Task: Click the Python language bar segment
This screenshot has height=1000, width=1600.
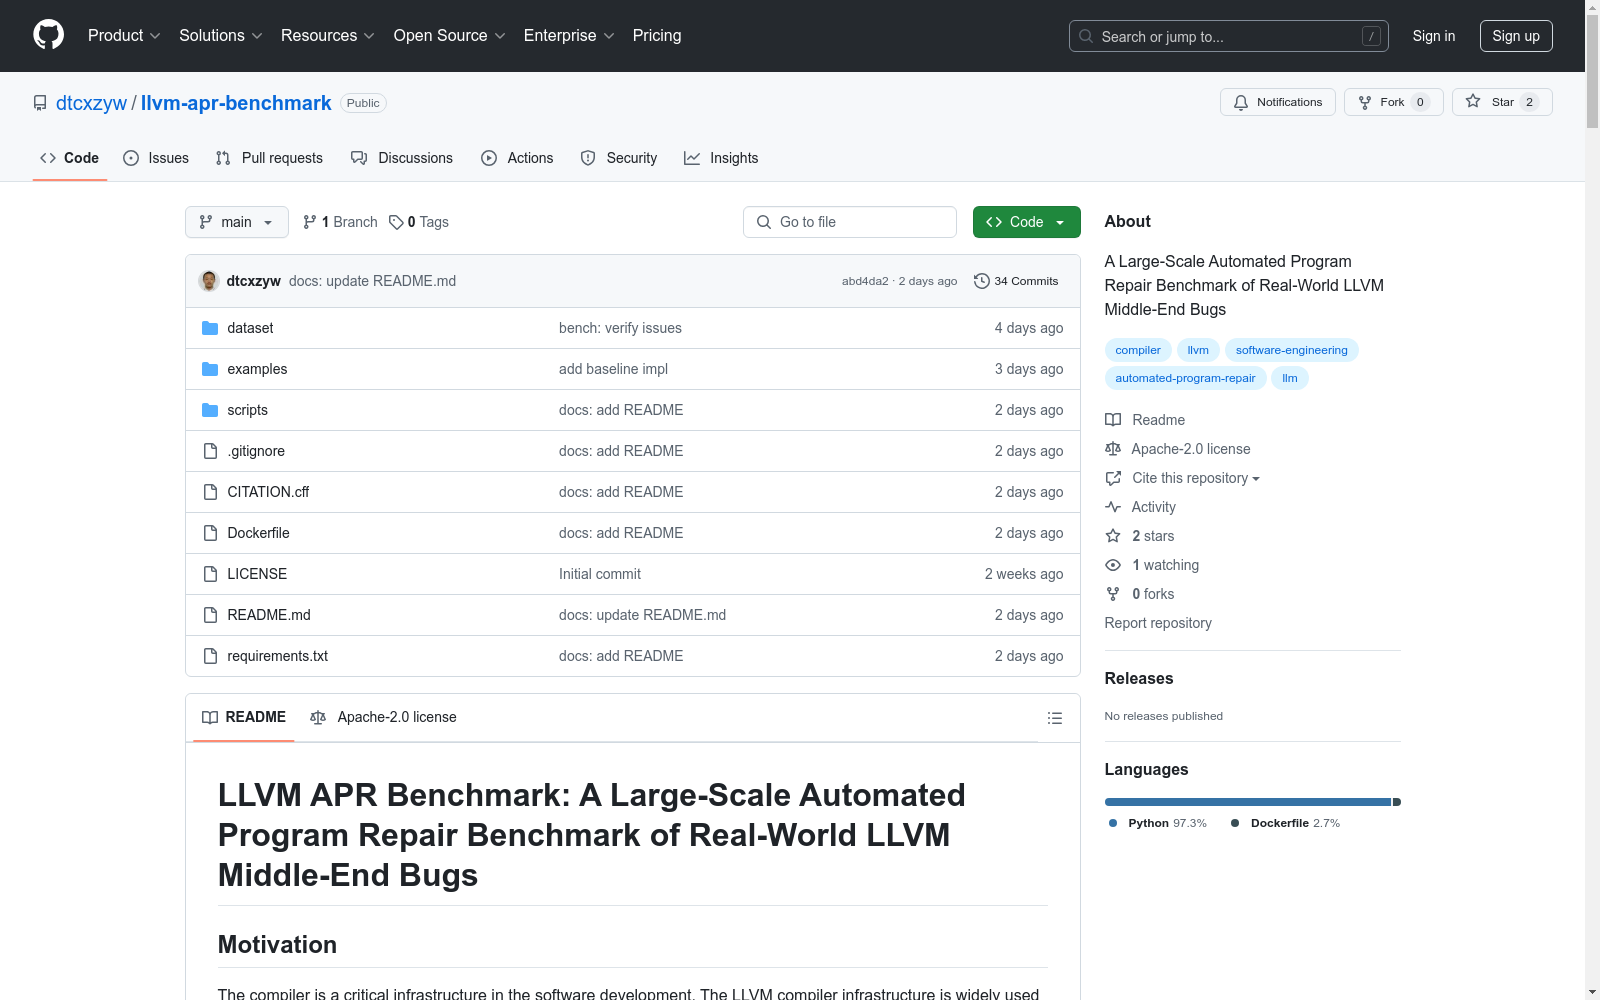Action: (1248, 802)
